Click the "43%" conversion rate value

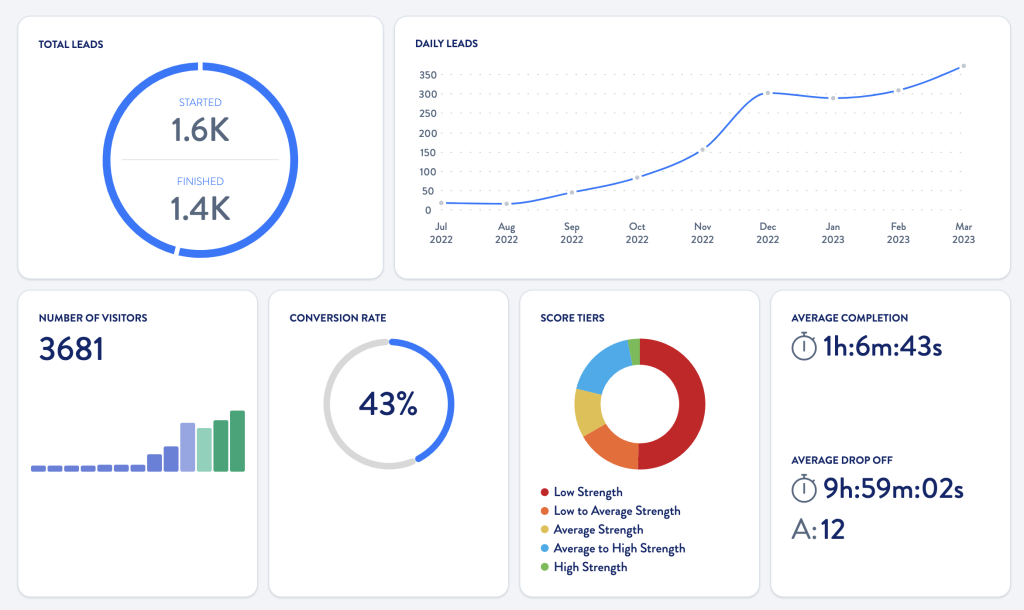tap(389, 404)
